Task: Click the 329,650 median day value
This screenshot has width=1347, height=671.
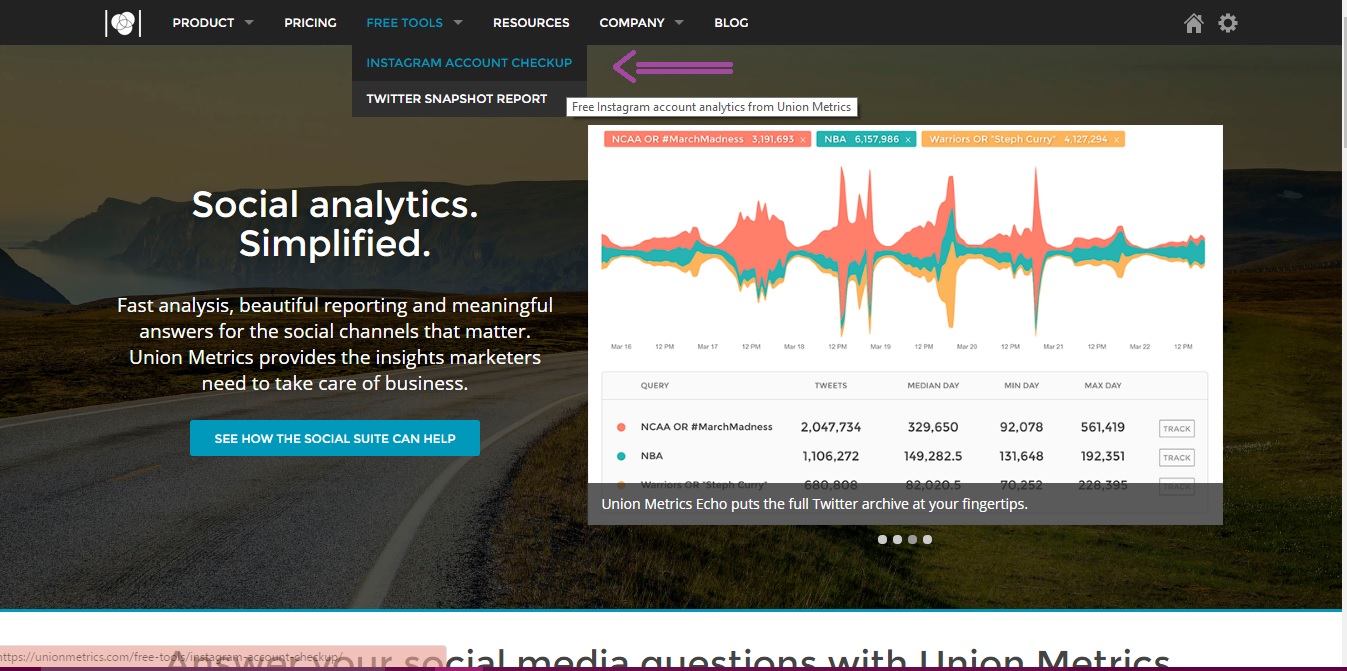Action: (x=933, y=427)
